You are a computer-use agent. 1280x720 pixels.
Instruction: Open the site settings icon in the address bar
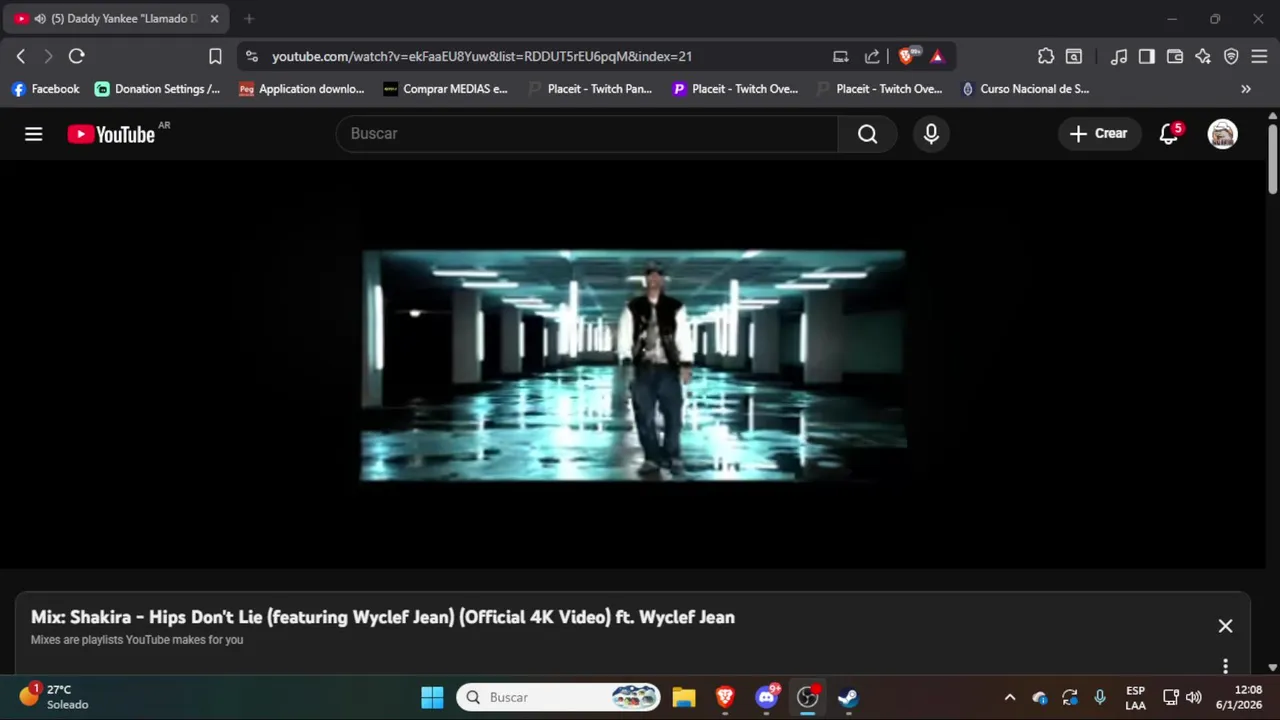pyautogui.click(x=251, y=57)
